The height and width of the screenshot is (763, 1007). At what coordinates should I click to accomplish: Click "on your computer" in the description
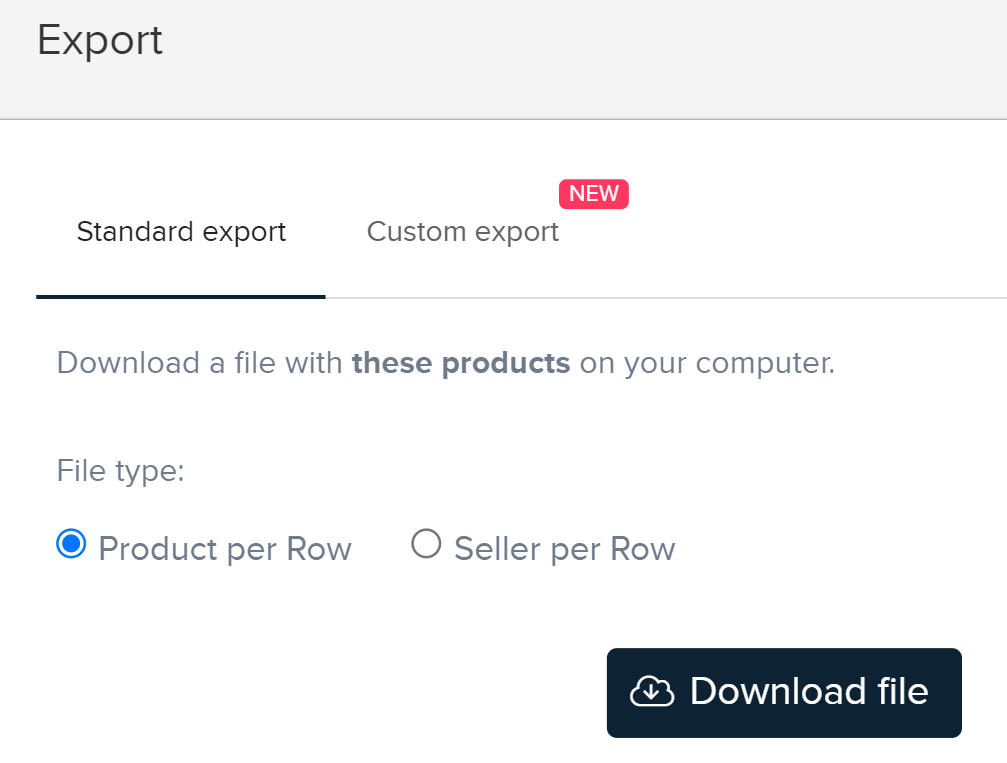(x=706, y=362)
